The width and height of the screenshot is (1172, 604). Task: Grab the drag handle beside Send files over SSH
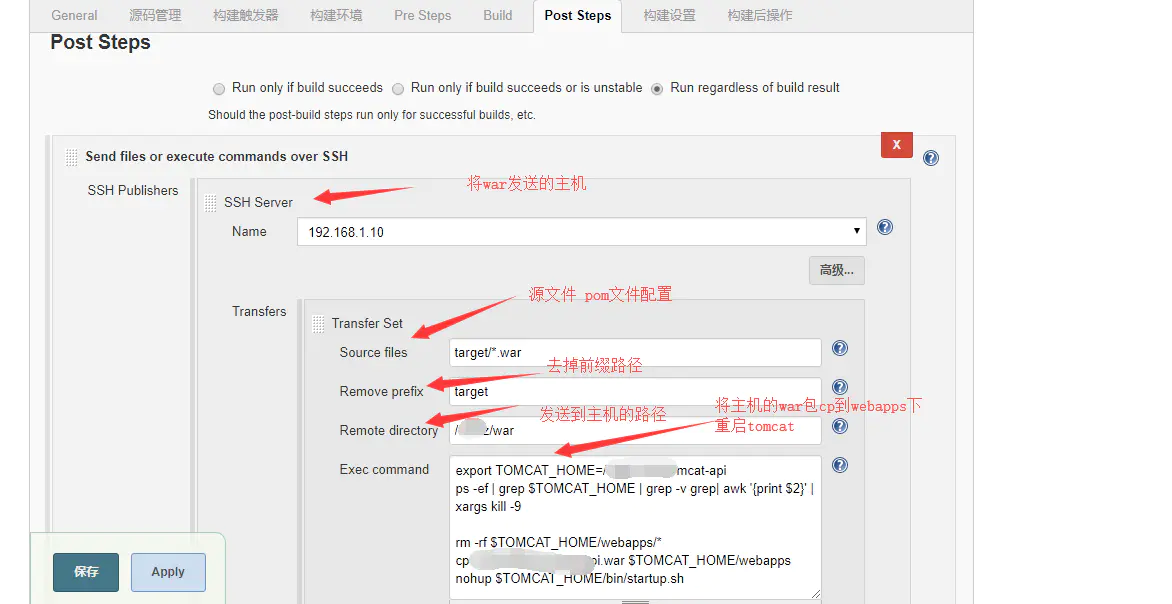click(x=72, y=157)
